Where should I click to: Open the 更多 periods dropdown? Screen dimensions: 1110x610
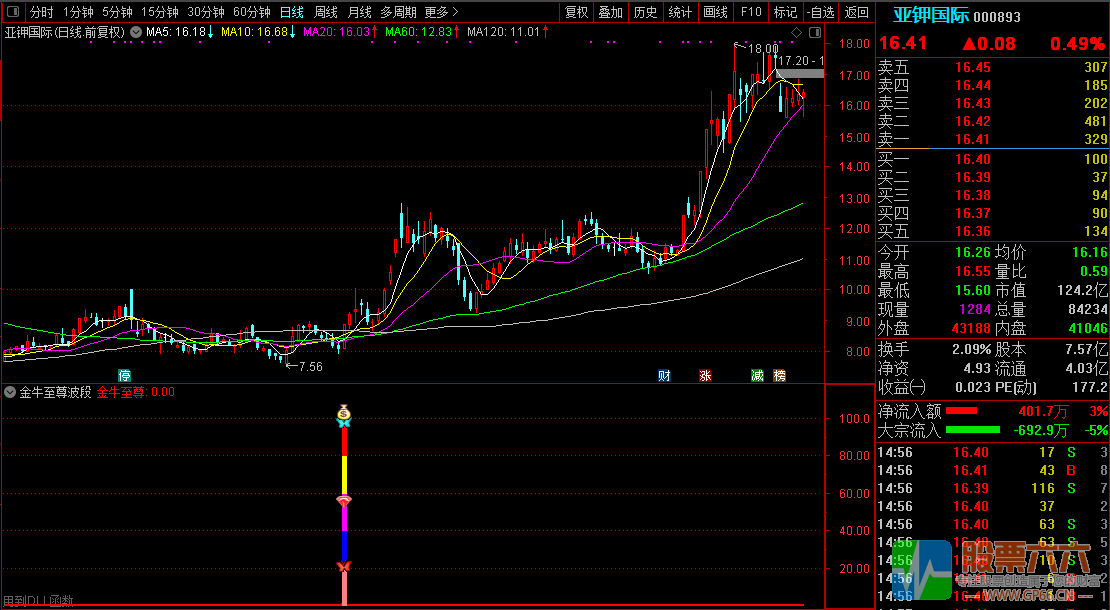tap(441, 12)
